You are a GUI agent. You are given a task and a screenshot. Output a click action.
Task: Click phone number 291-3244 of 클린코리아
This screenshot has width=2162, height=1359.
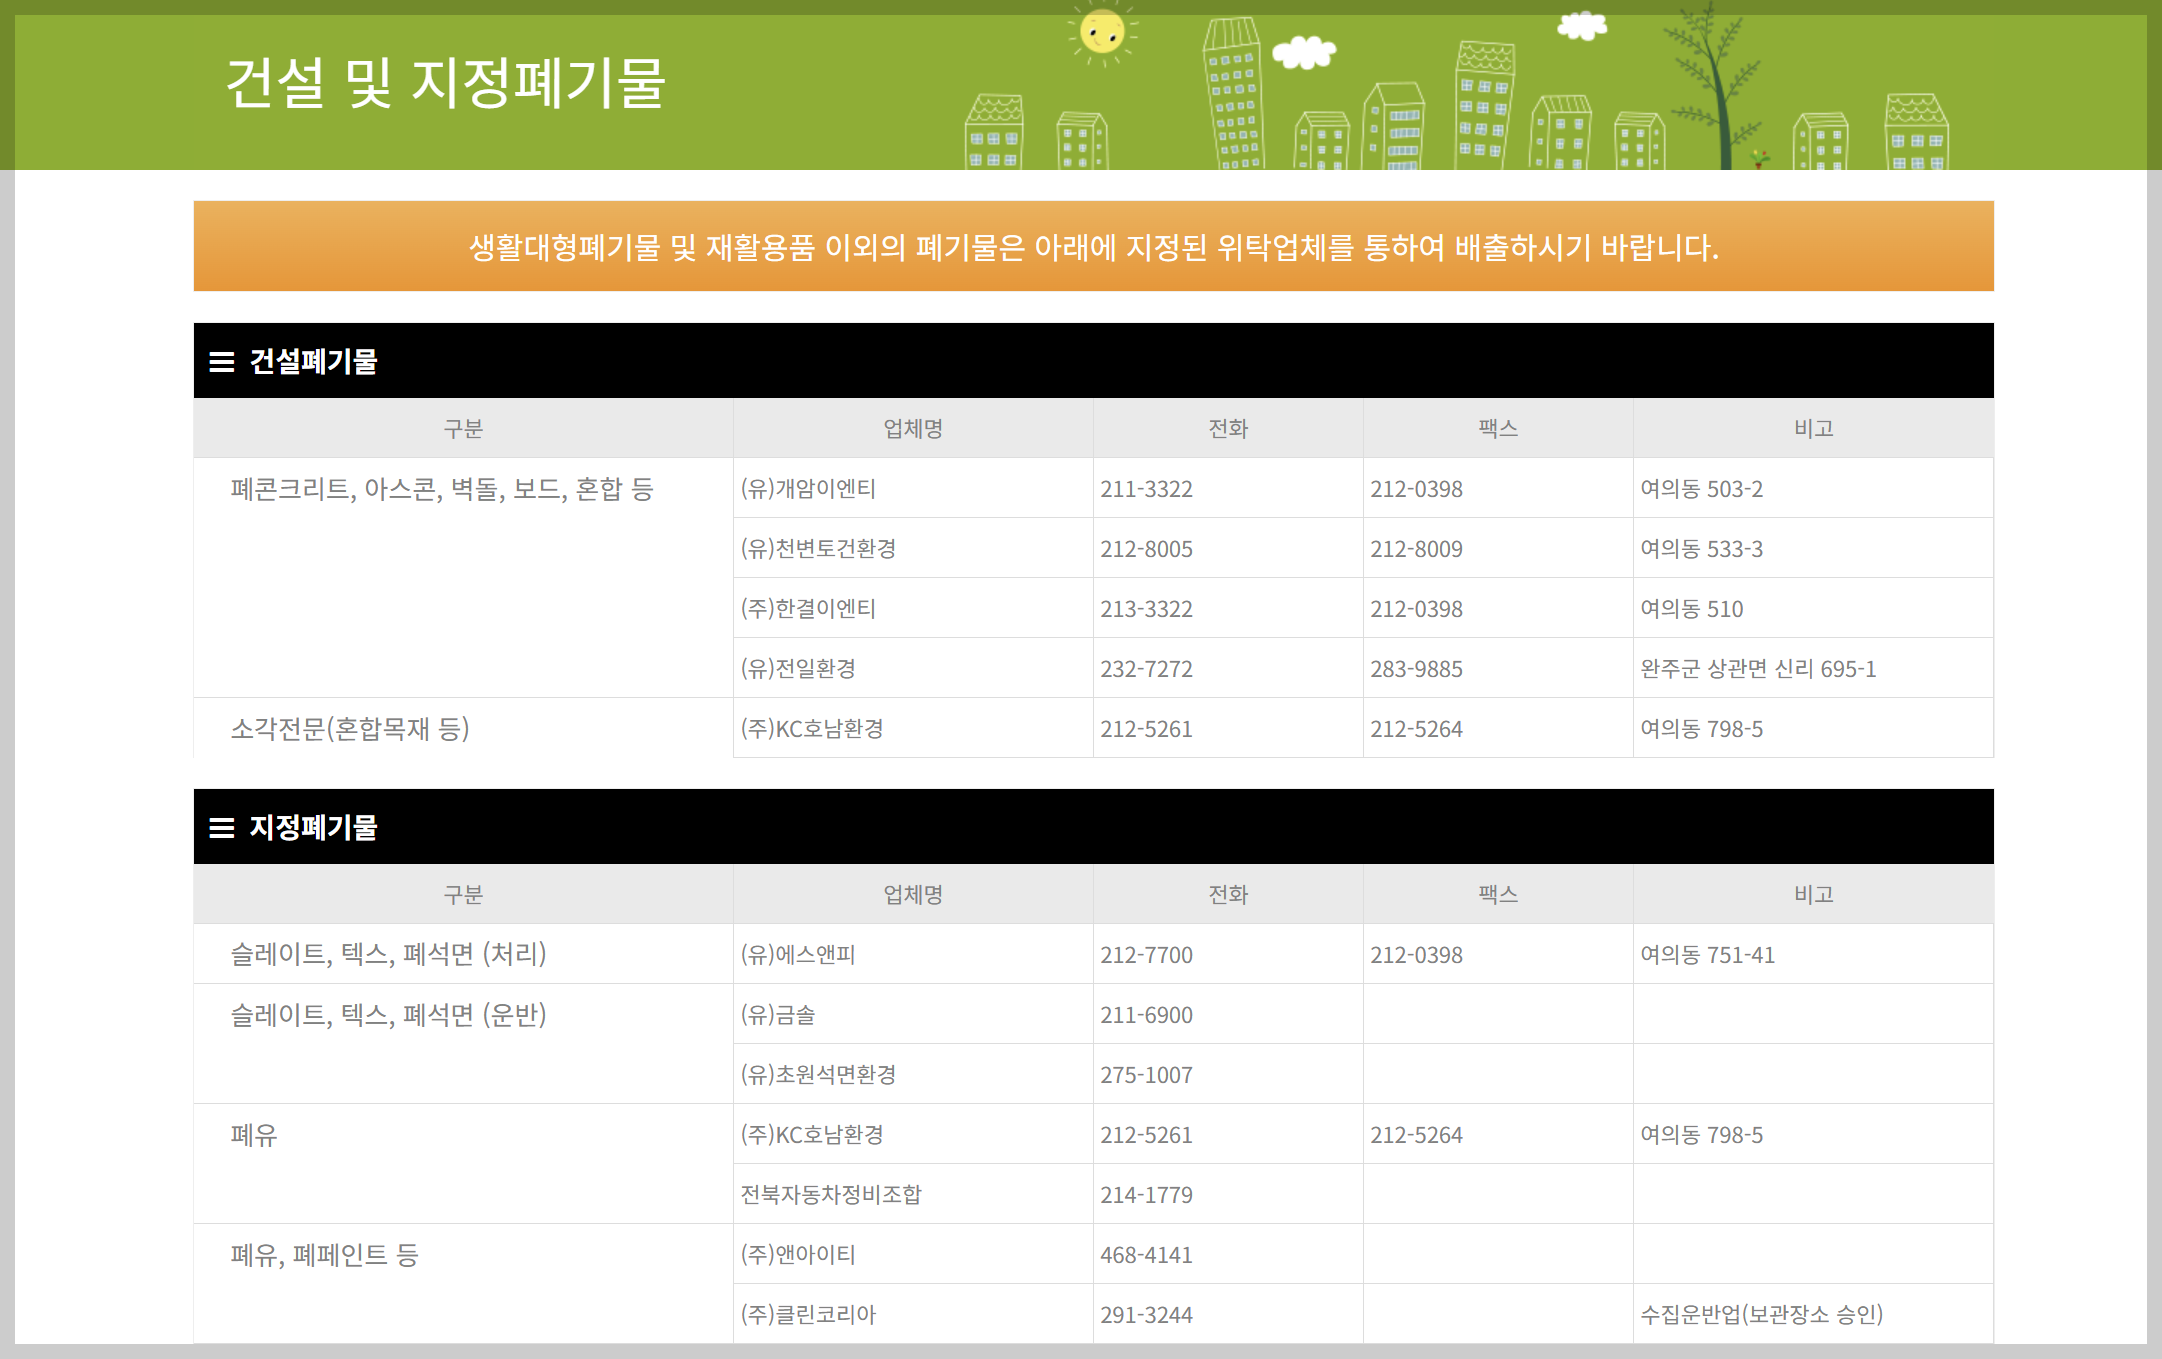(1146, 1315)
